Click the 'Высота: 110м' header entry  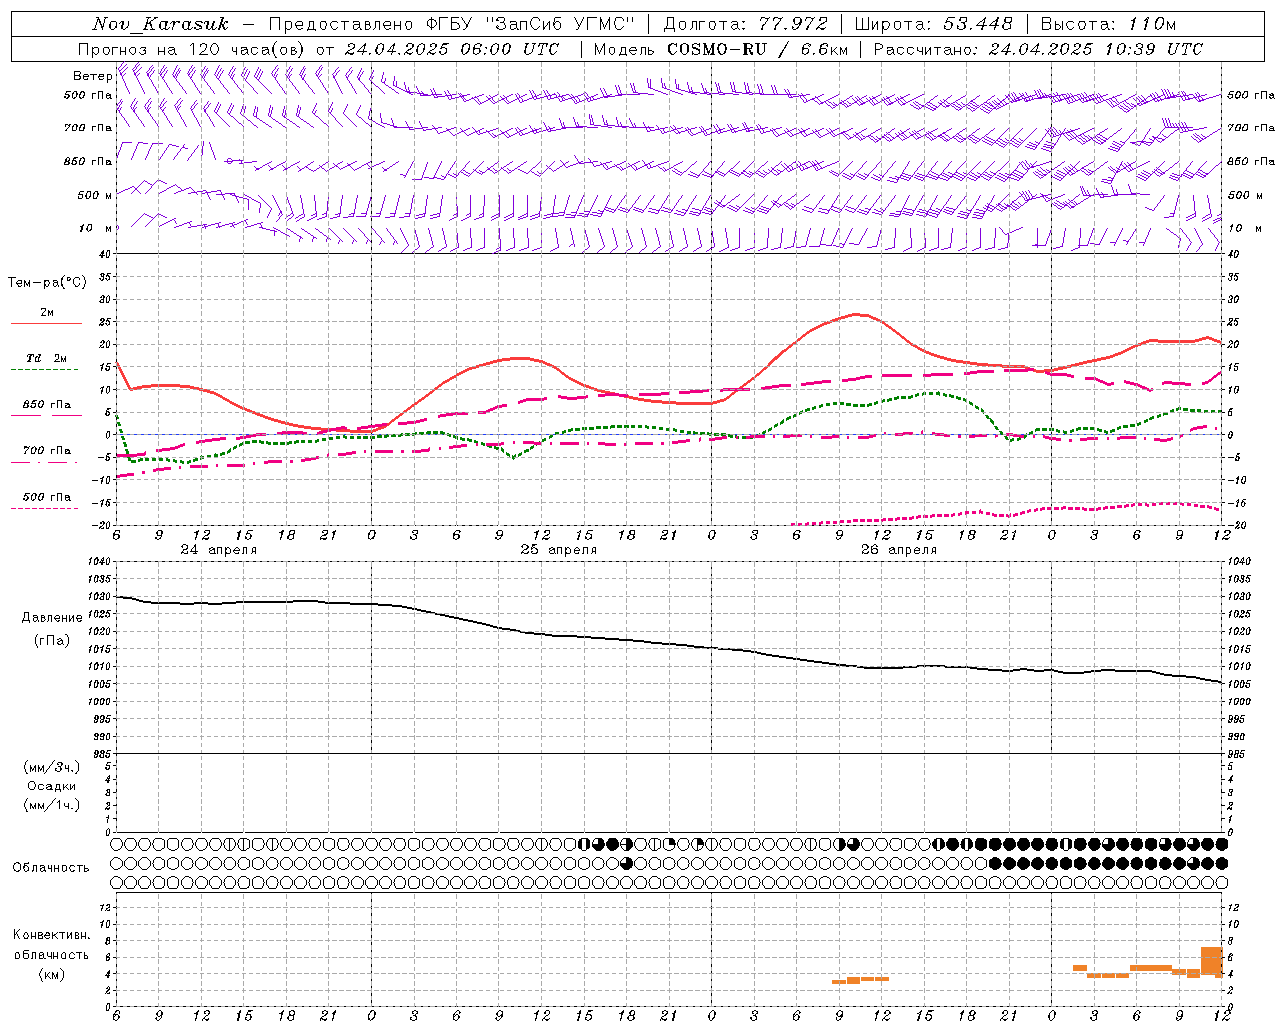(1108, 24)
